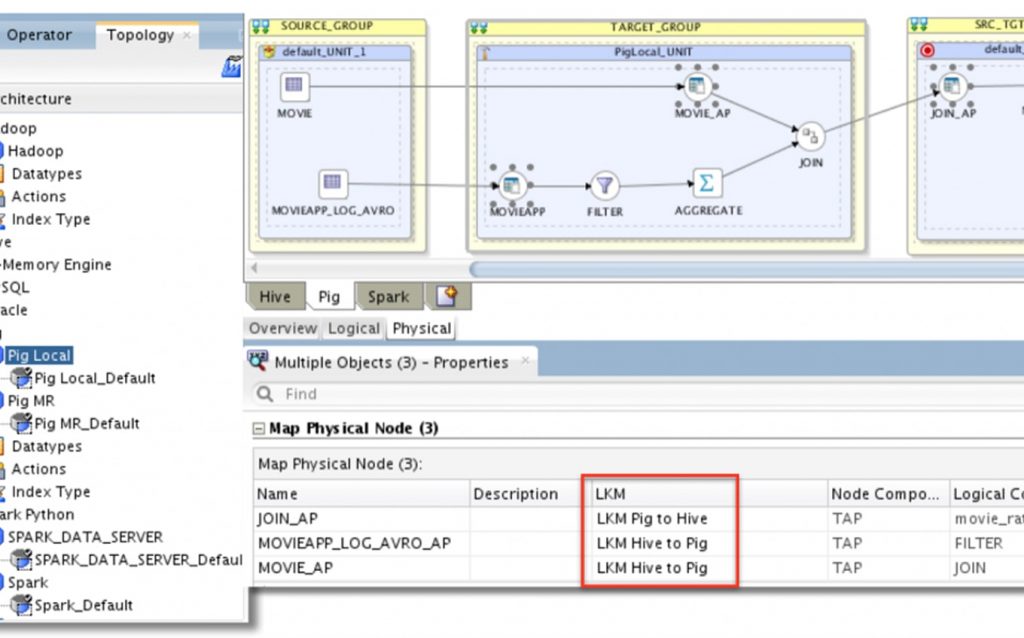The image size is (1024, 638).
Task: Click the PigLocal_UNIT header icon
Action: (x=485, y=52)
